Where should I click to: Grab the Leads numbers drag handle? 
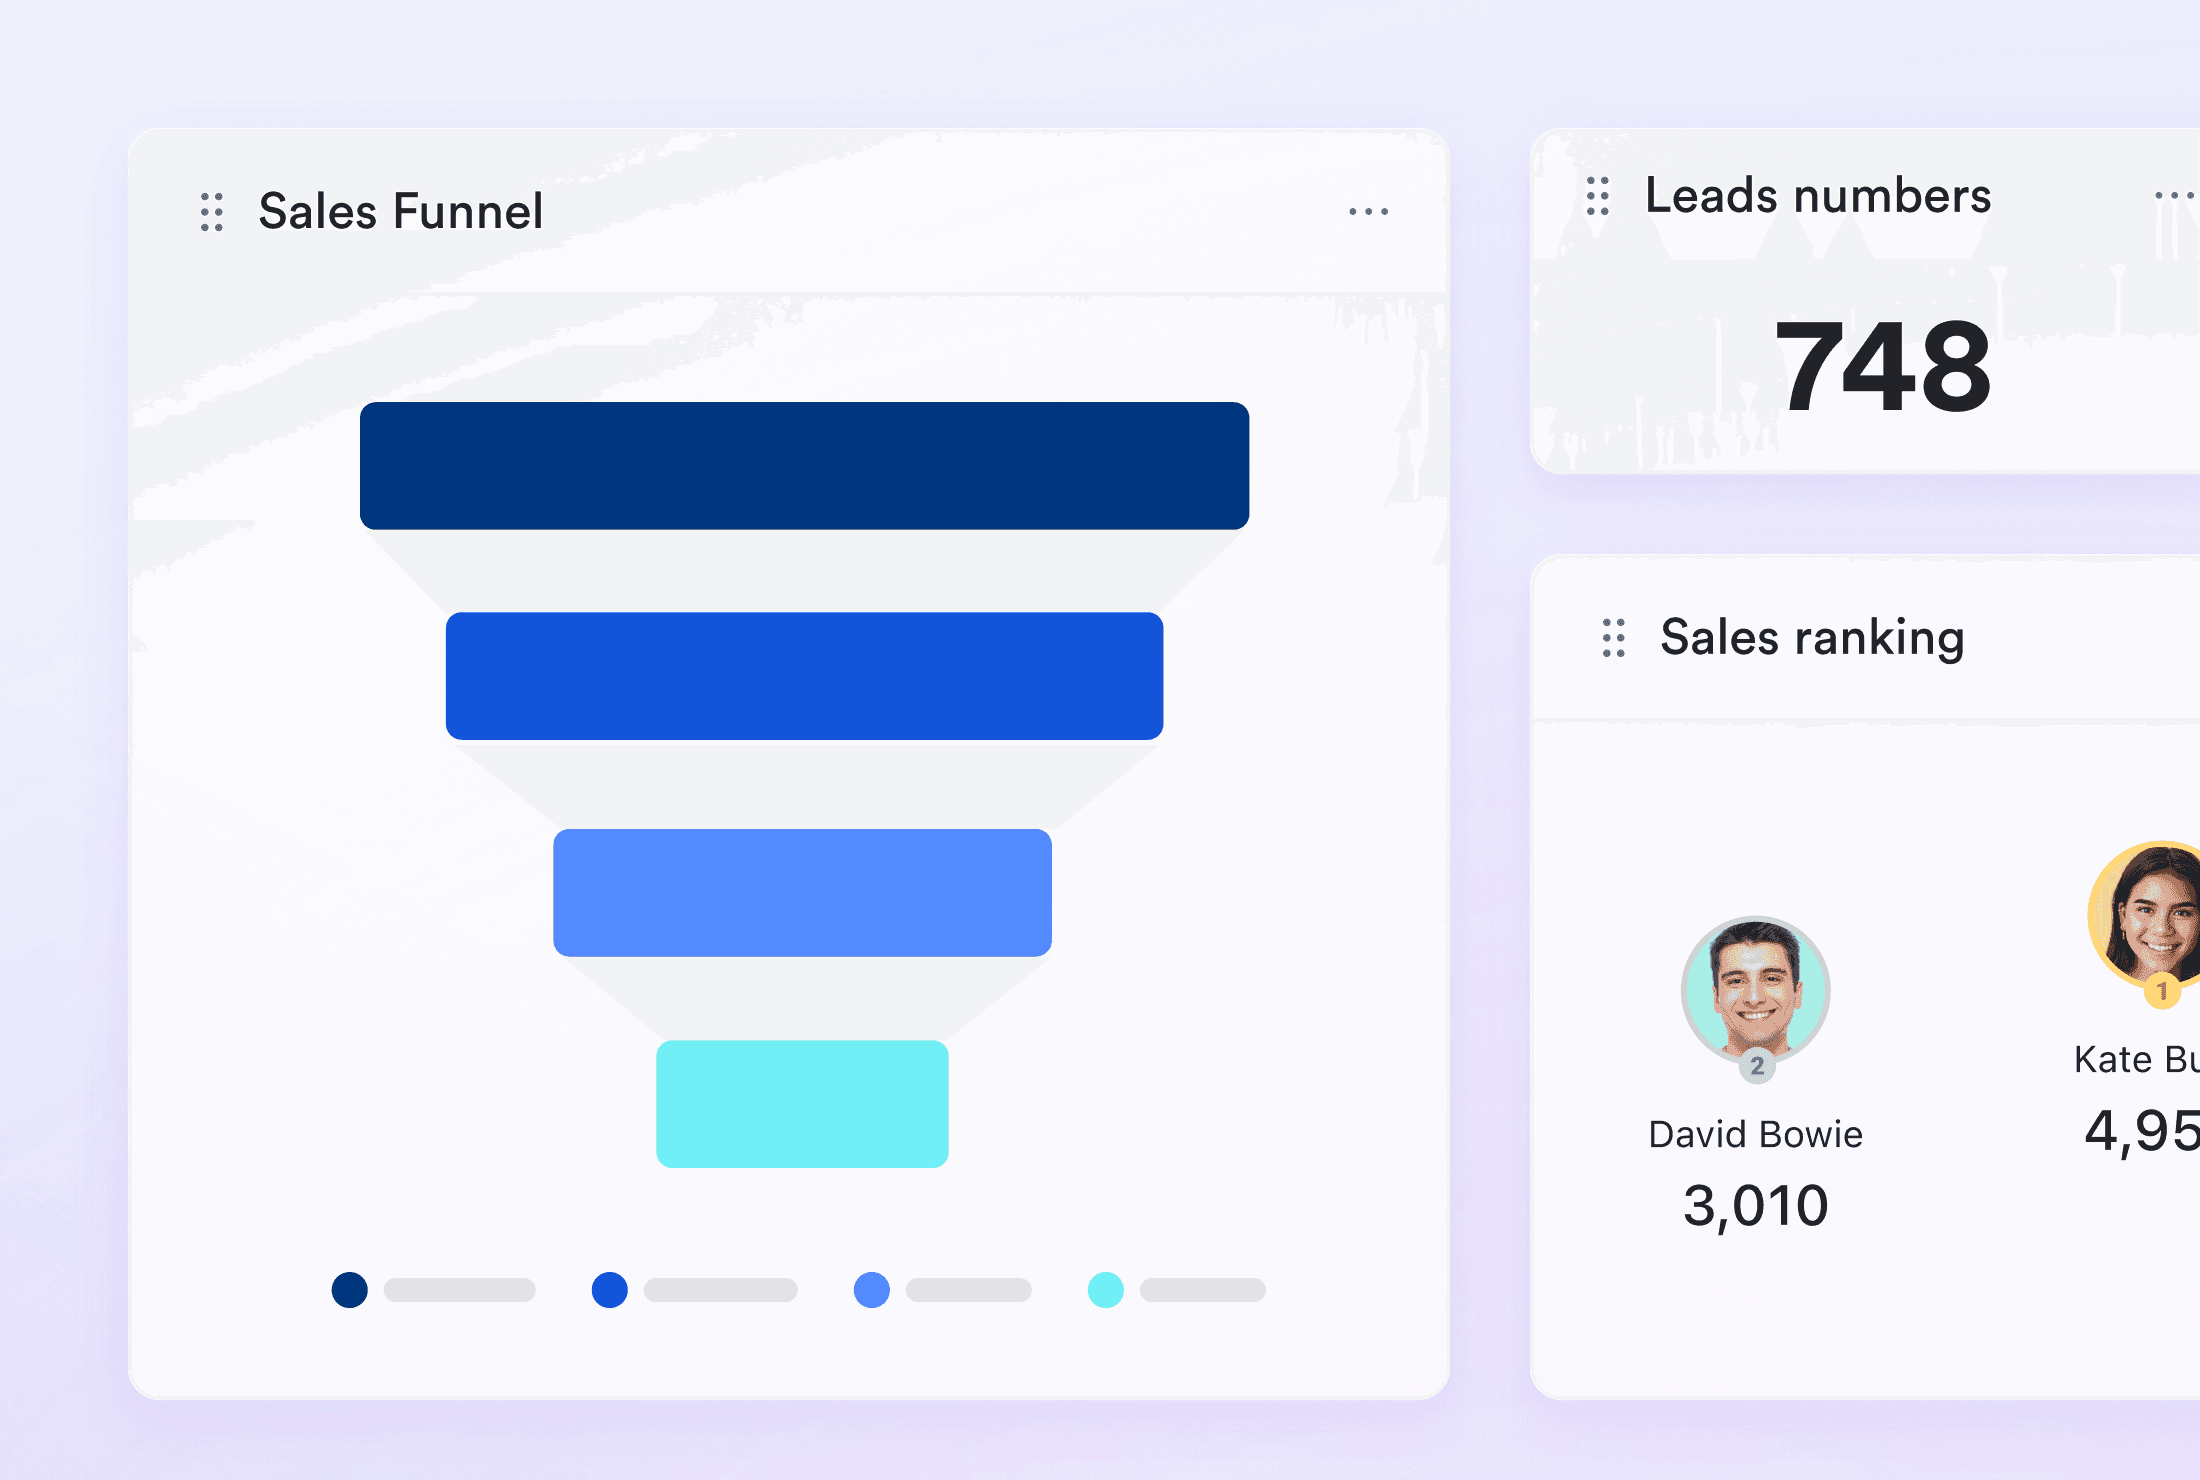pyautogui.click(x=1597, y=196)
